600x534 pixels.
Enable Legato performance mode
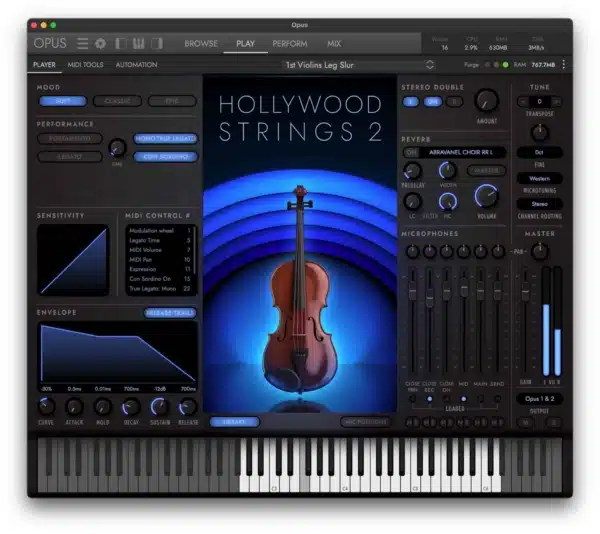70,156
